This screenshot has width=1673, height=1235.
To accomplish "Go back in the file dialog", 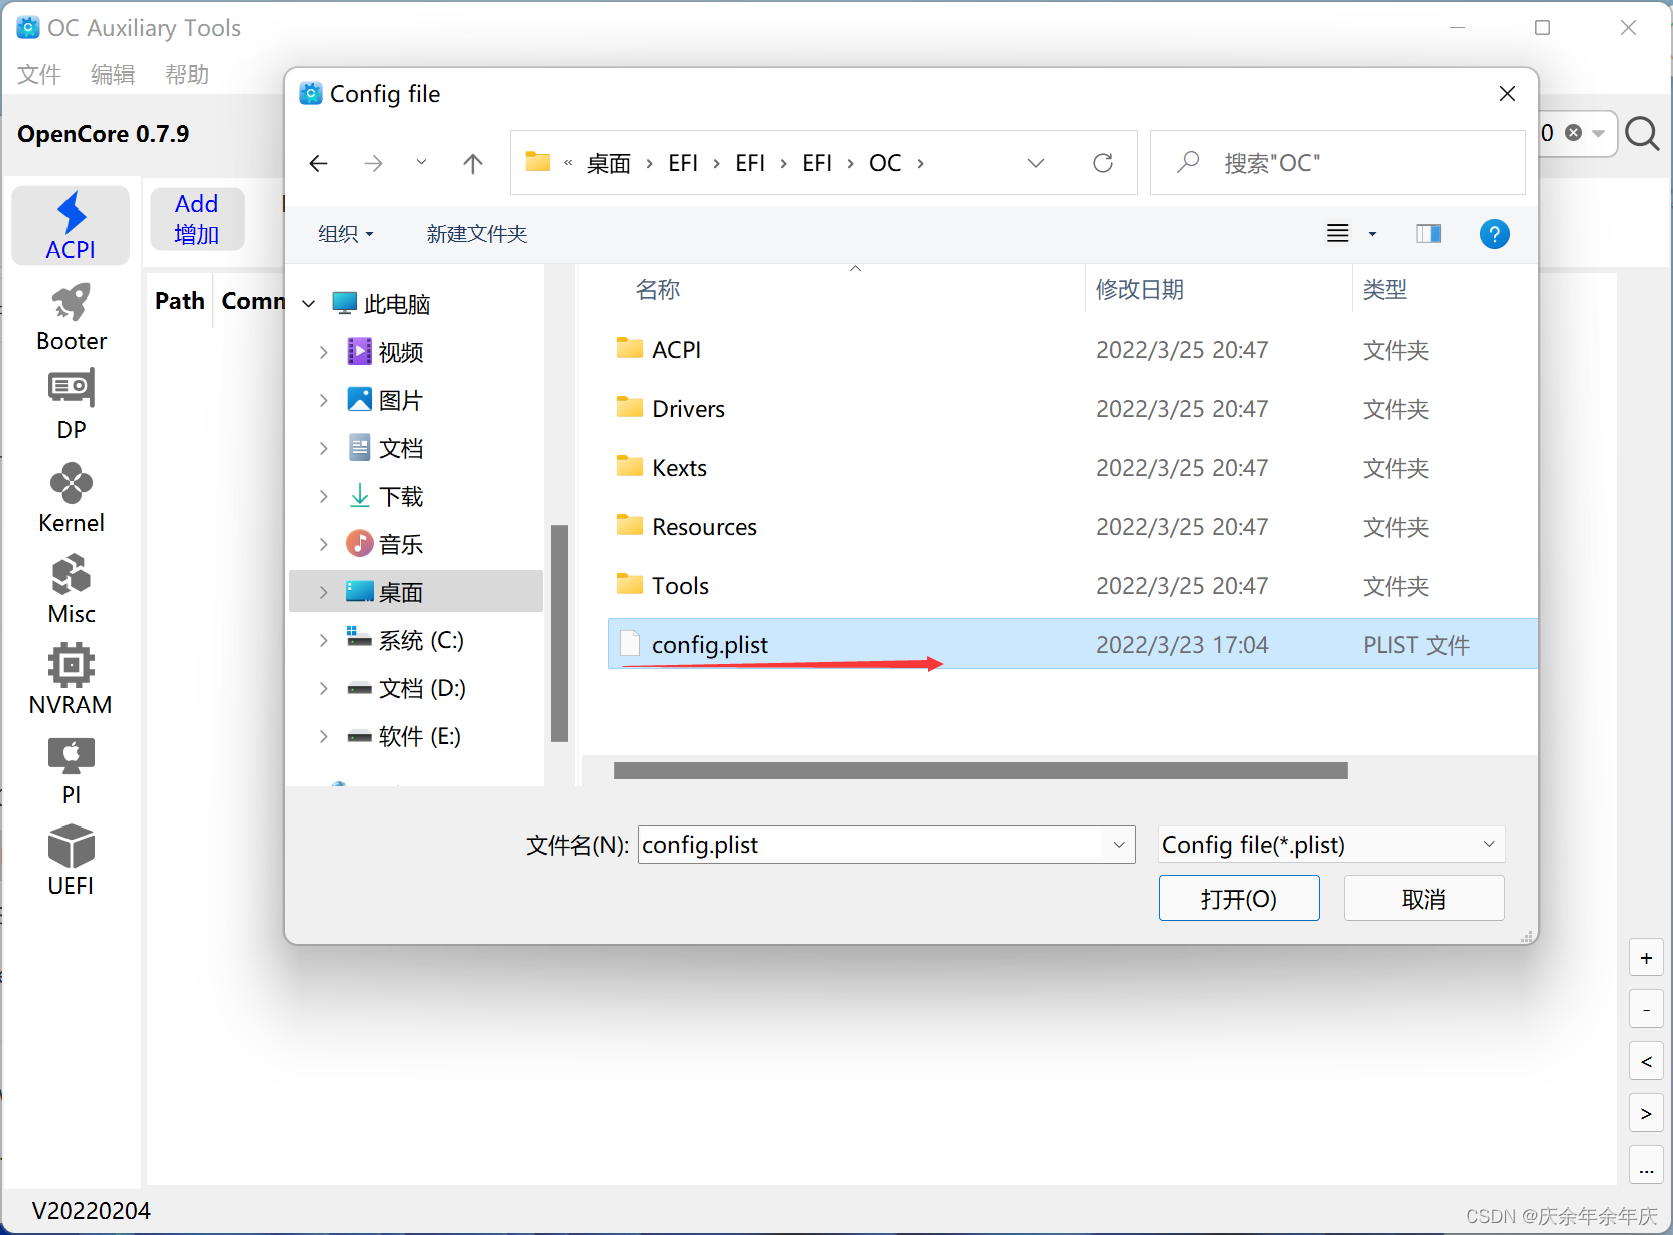I will coord(319,163).
